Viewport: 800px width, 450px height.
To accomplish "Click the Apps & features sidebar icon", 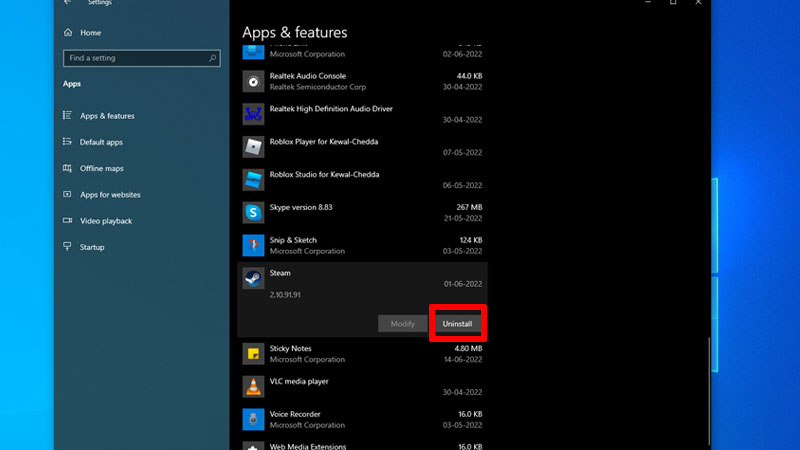I will pyautogui.click(x=67, y=115).
